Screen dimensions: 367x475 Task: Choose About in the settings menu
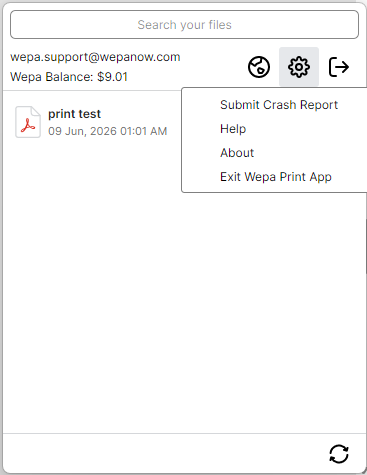click(237, 153)
